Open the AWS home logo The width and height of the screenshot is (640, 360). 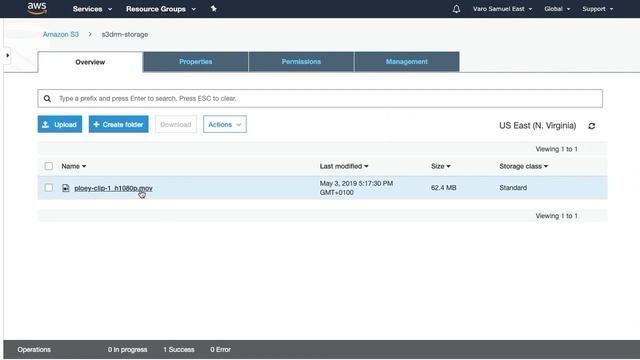pyautogui.click(x=37, y=8)
